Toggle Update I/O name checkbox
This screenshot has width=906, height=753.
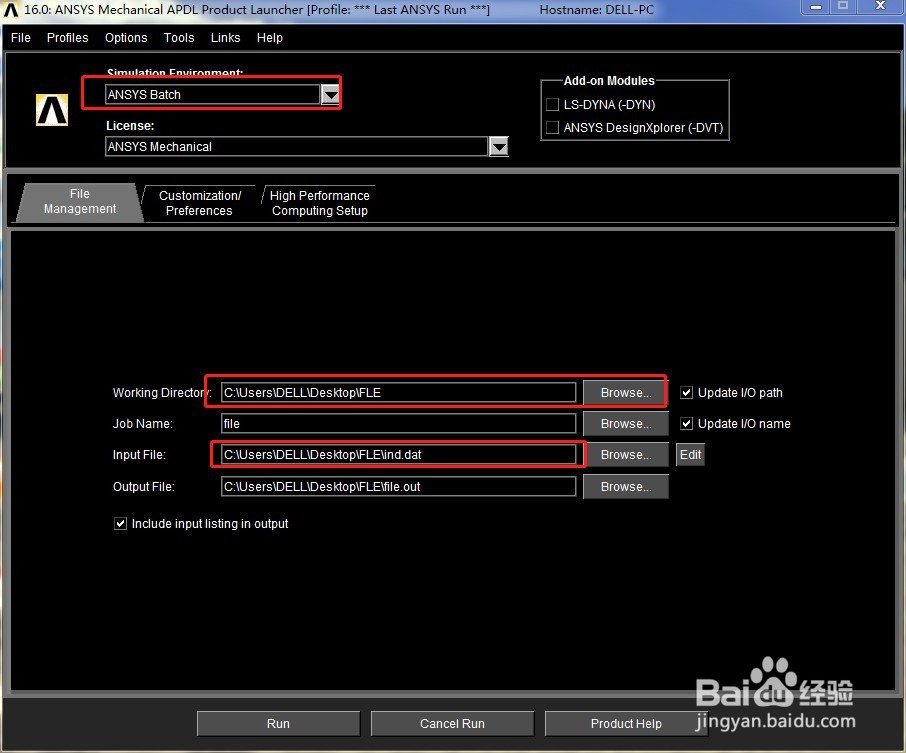[x=686, y=424]
